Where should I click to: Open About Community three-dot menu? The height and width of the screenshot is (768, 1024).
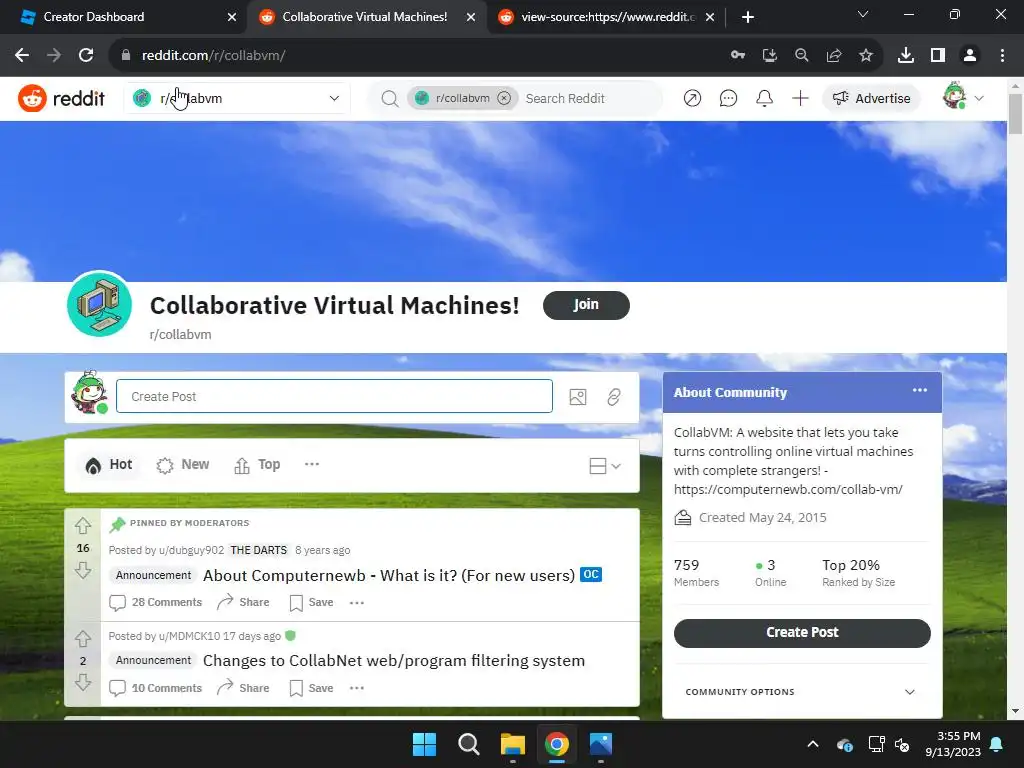pyautogui.click(x=920, y=391)
